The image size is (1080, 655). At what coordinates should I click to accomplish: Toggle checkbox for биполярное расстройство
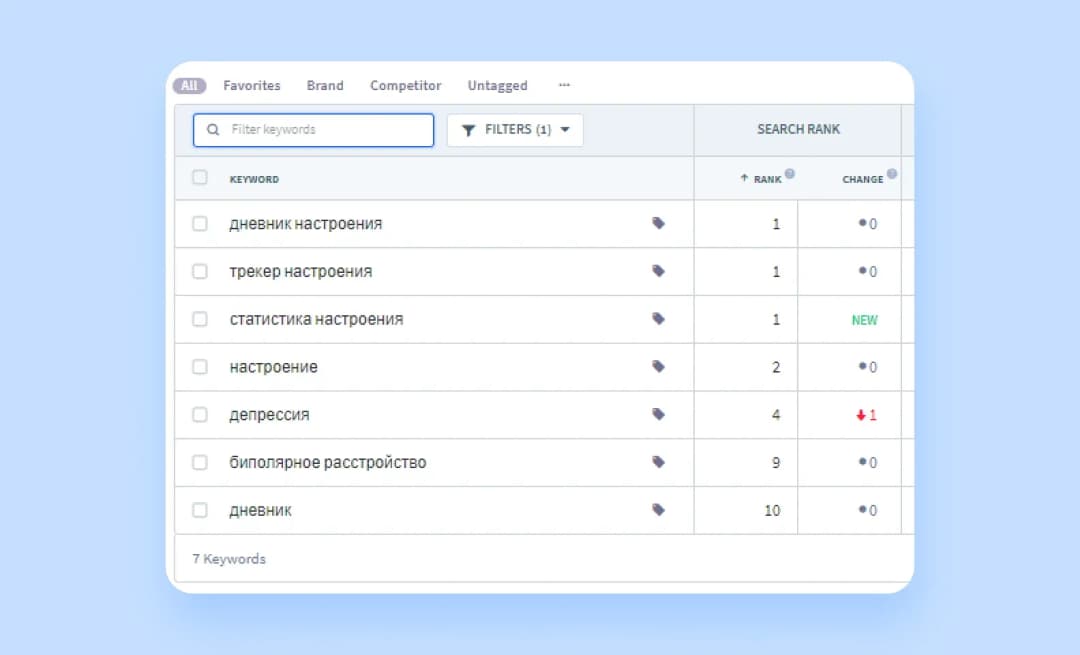[x=200, y=462]
